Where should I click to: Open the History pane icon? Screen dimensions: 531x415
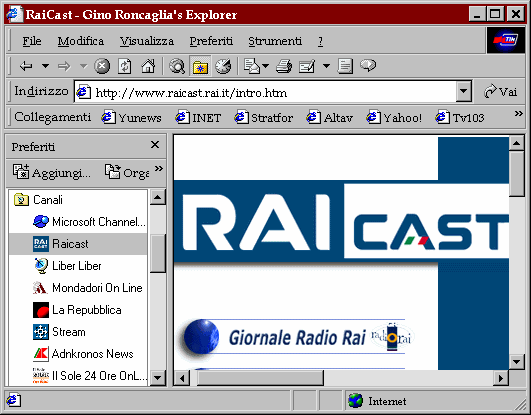(223, 66)
